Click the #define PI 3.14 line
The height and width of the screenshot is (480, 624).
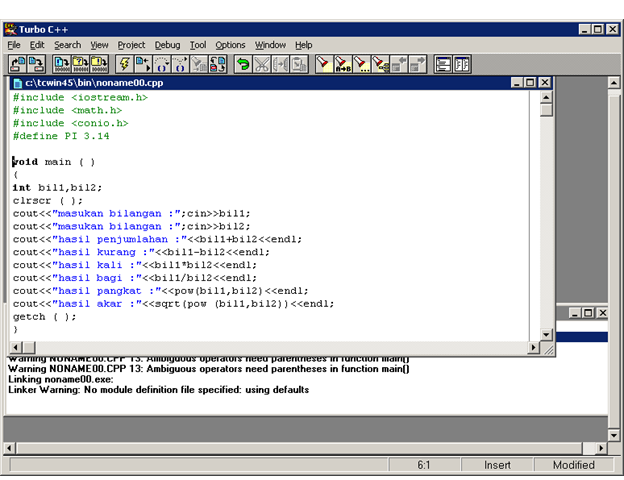[61, 136]
